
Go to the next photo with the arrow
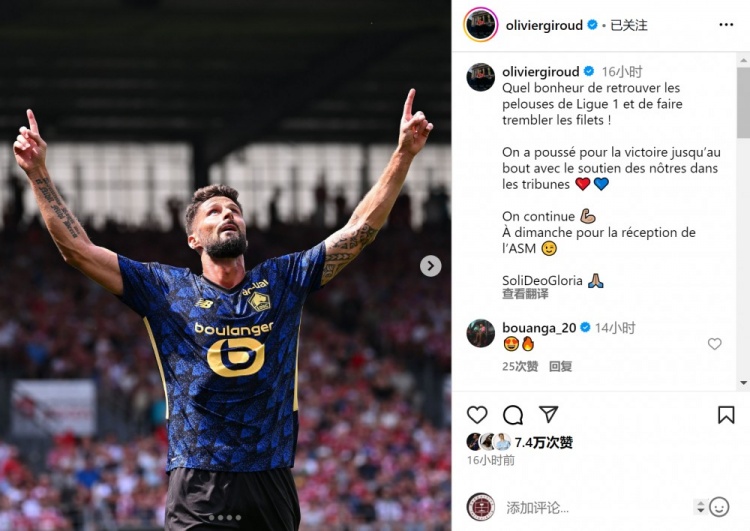coord(430,266)
